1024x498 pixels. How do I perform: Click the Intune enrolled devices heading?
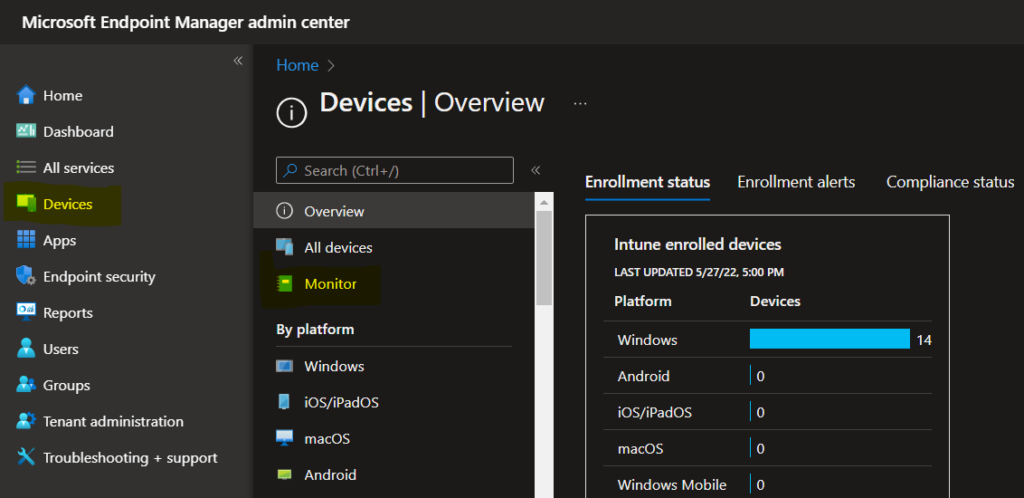point(697,245)
